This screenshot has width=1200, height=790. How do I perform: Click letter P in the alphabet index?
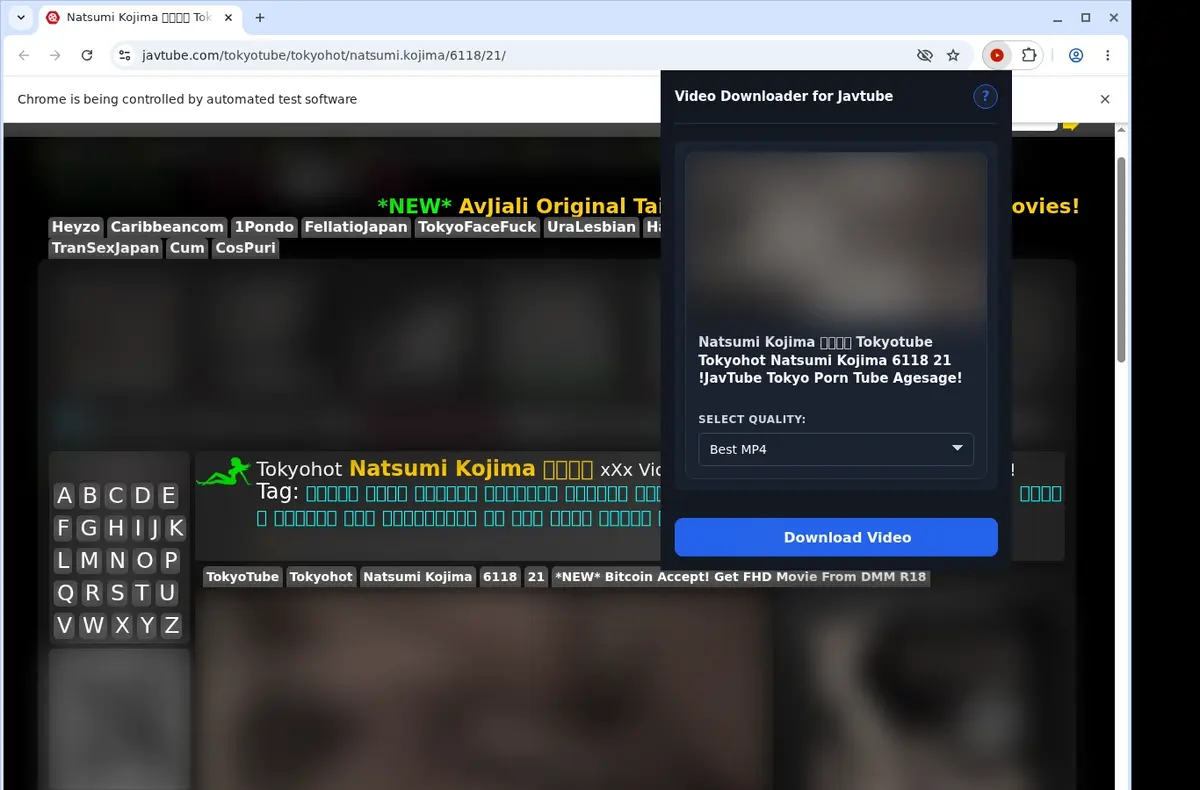pos(171,560)
